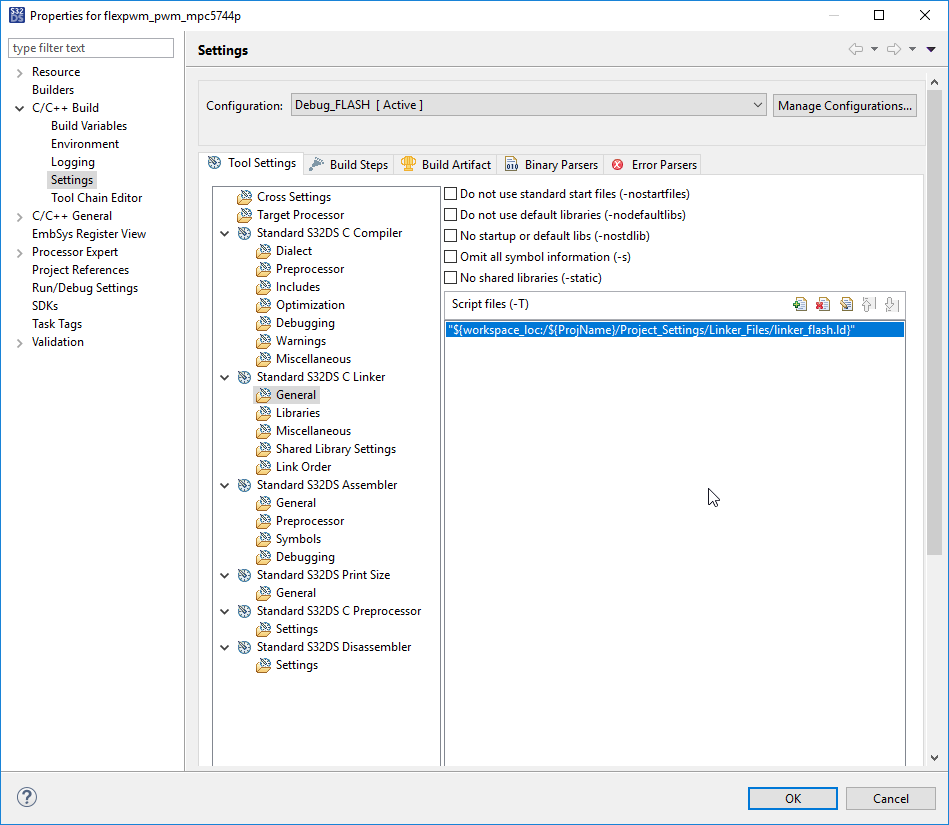Viewport: 949px width, 825px height.
Task: Click the OK button
Action: [793, 798]
